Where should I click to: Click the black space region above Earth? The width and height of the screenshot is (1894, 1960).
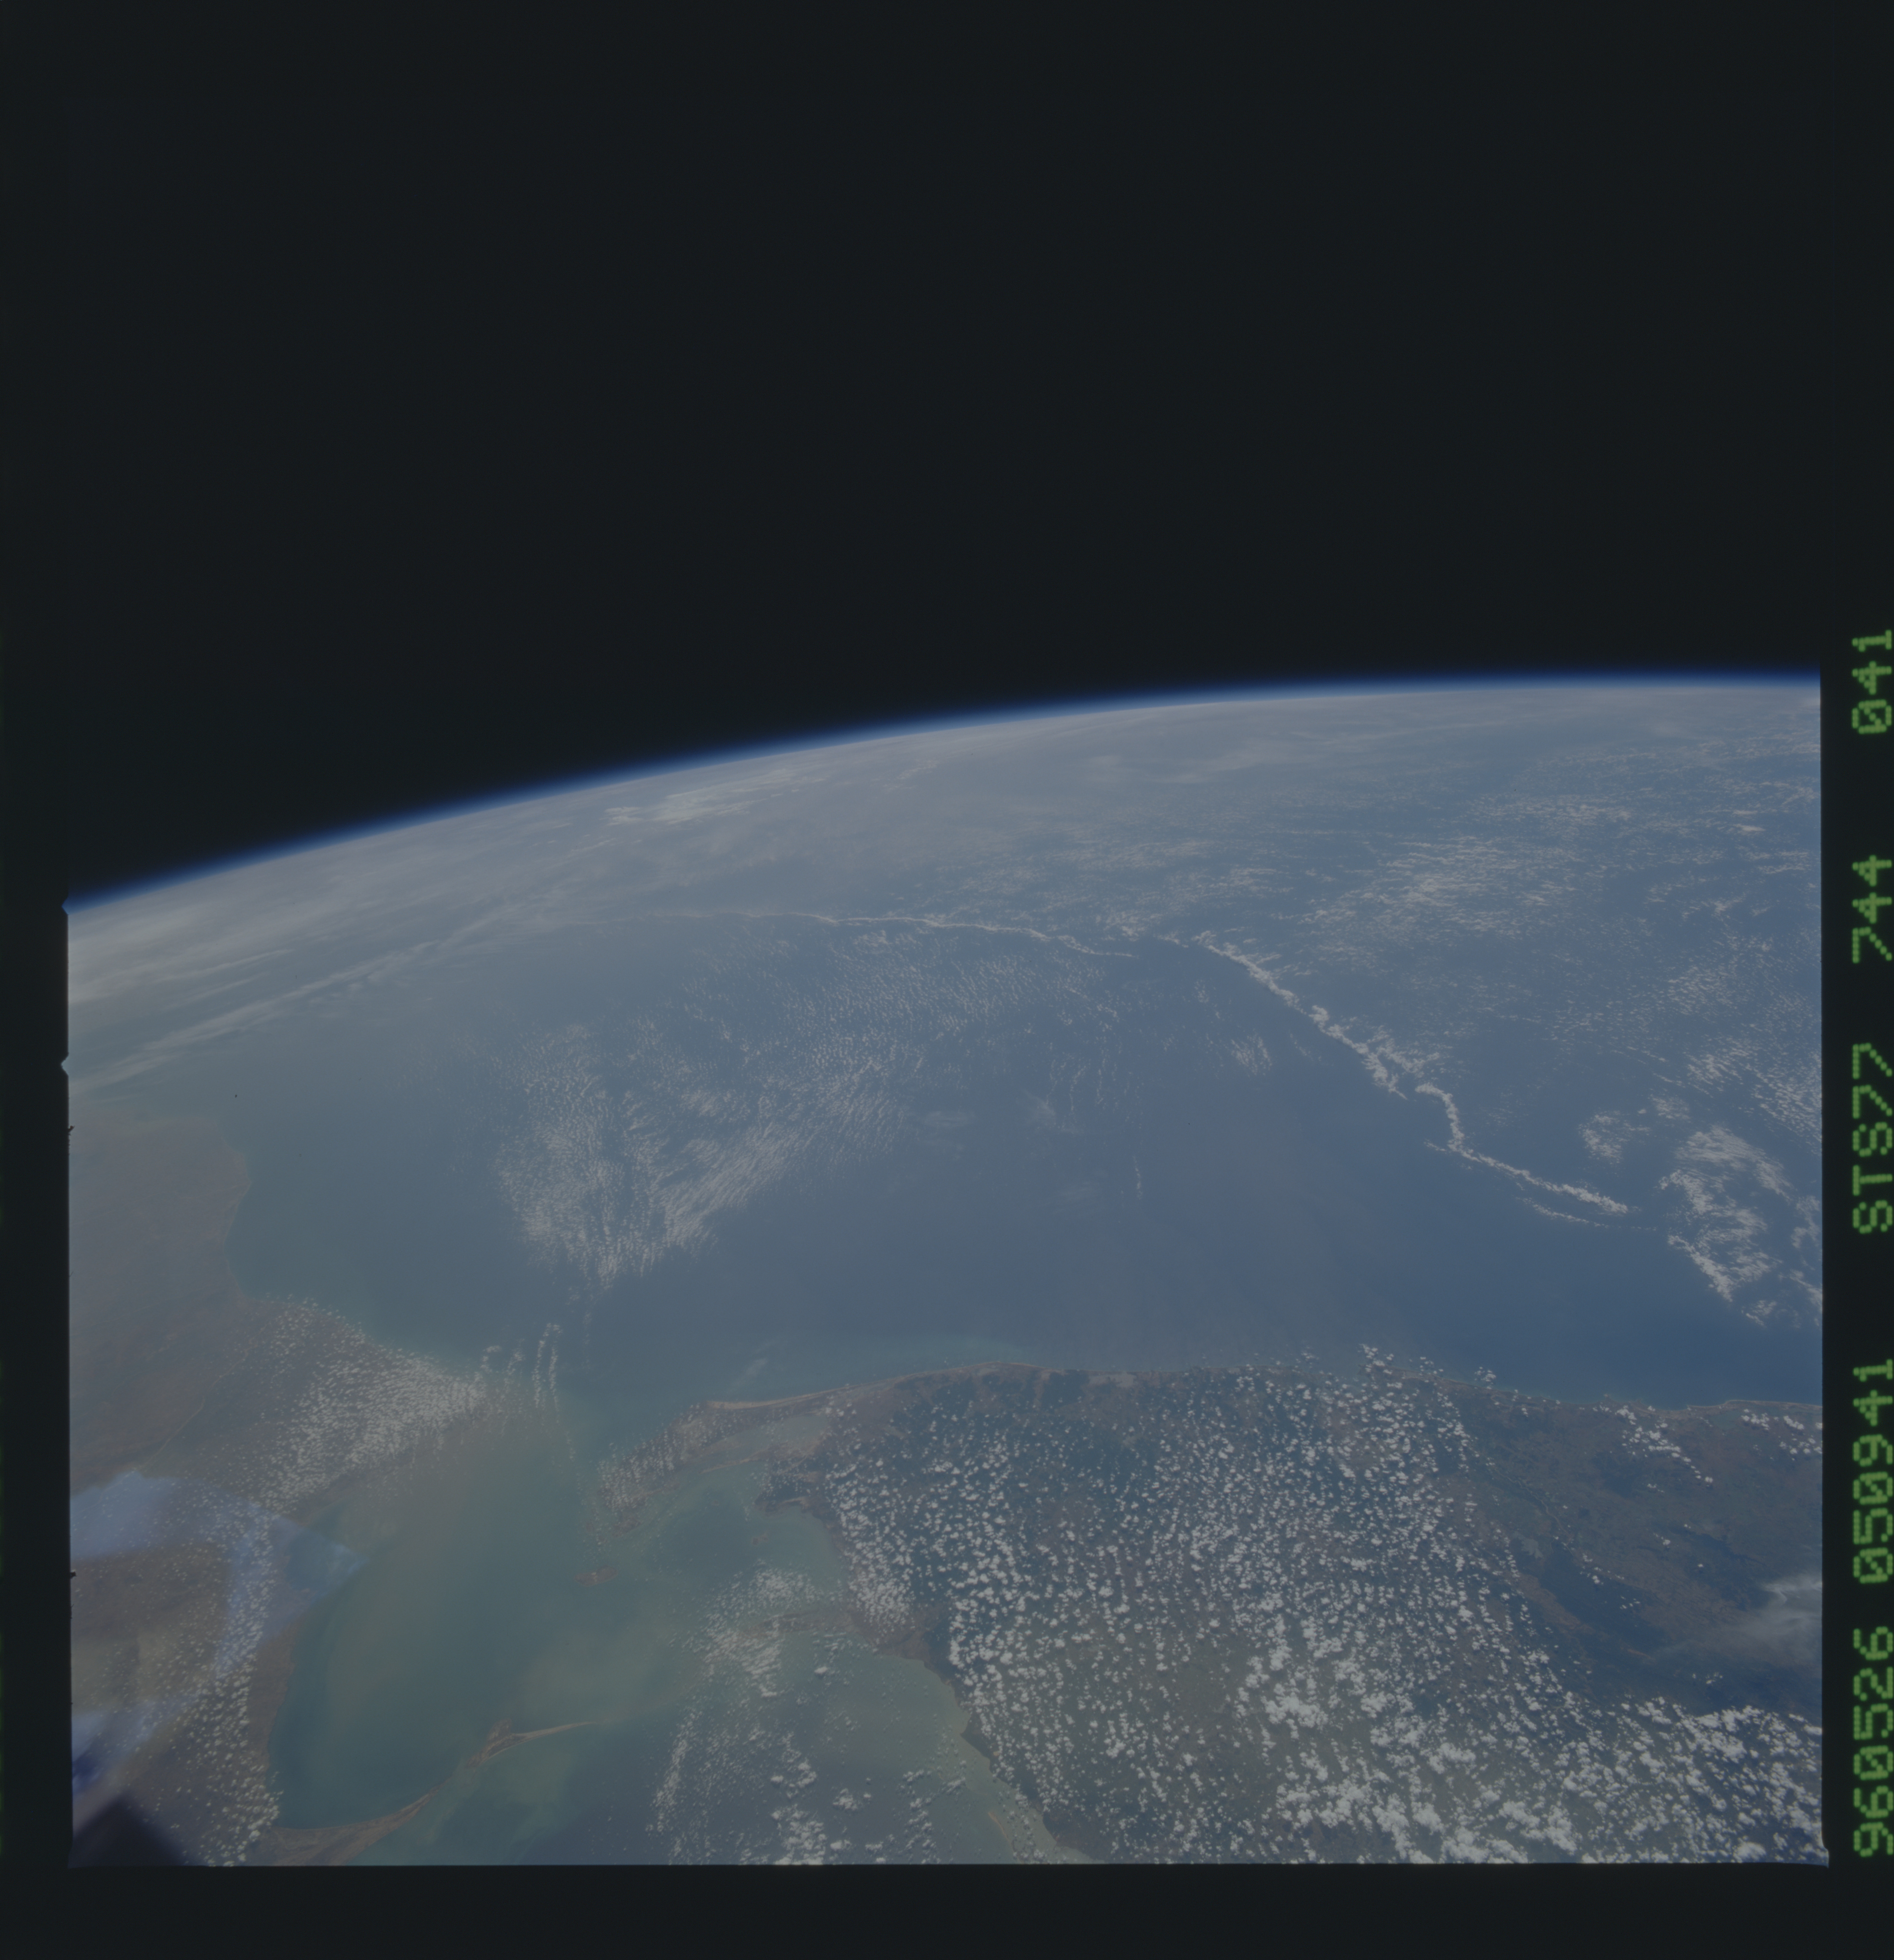coord(900,350)
